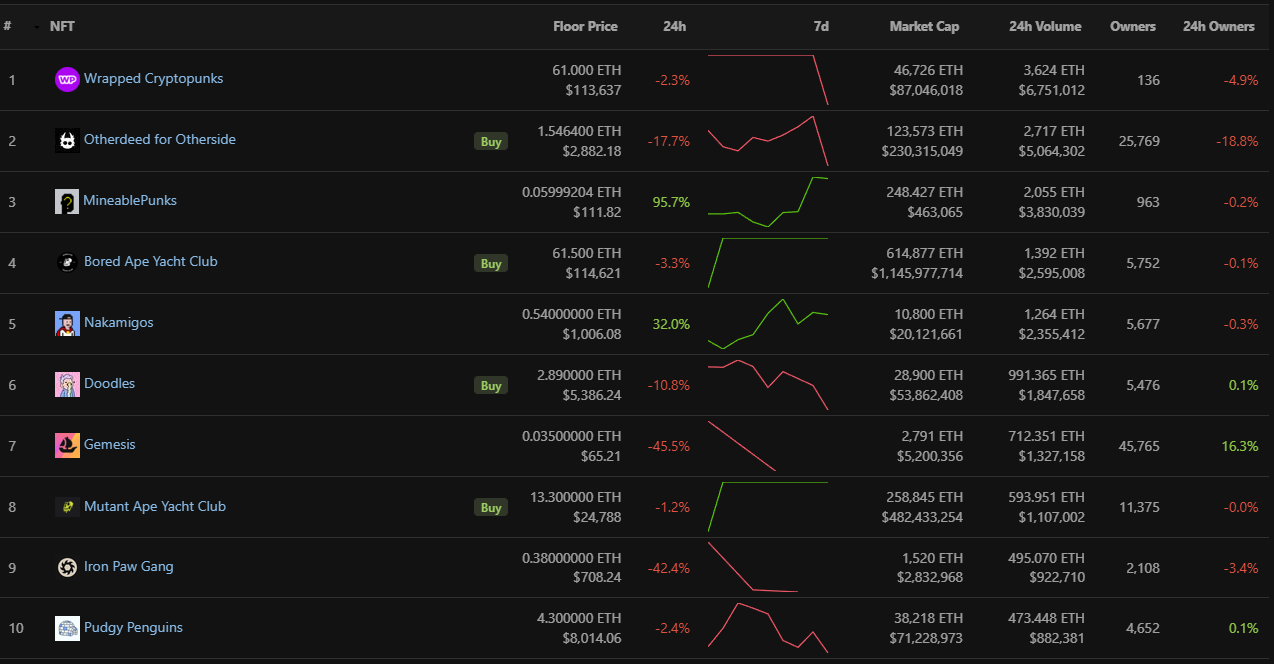Click MineablePunks 7d sparkline chart
The height and width of the screenshot is (664, 1274).
(x=768, y=202)
